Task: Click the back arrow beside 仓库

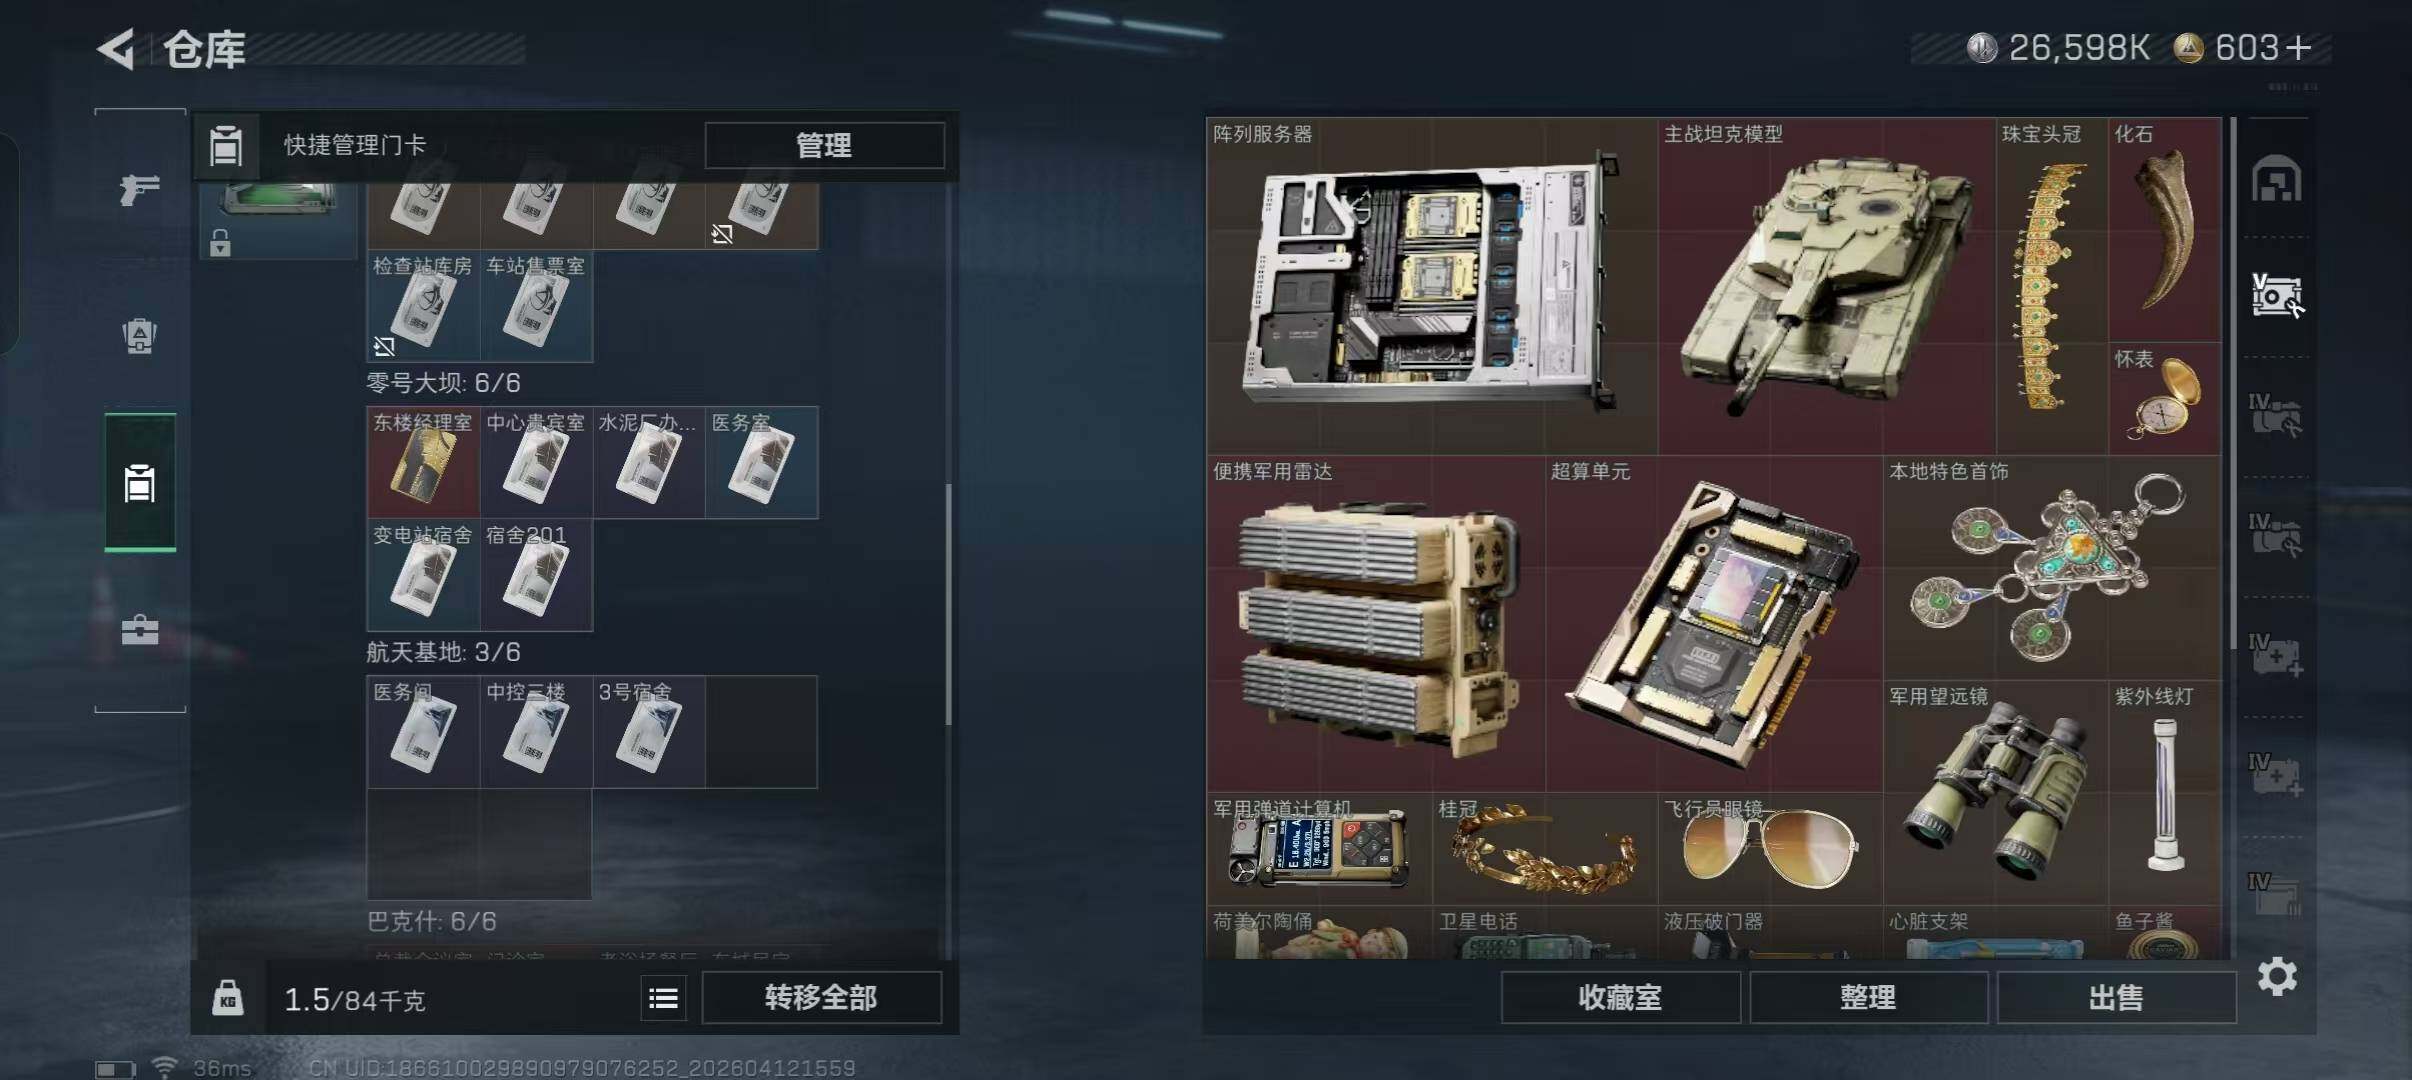Action: click(x=117, y=49)
